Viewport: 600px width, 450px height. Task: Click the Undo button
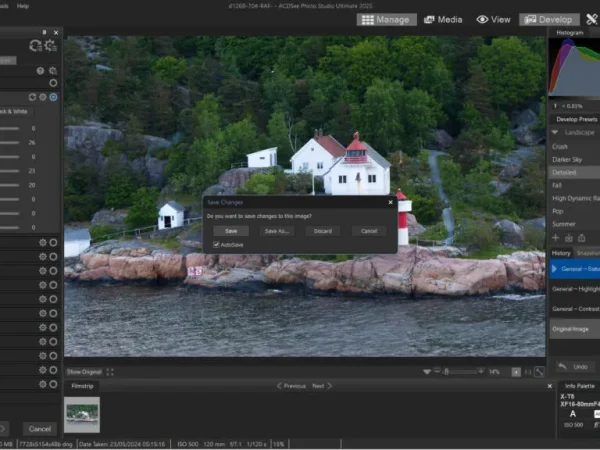coord(576,367)
